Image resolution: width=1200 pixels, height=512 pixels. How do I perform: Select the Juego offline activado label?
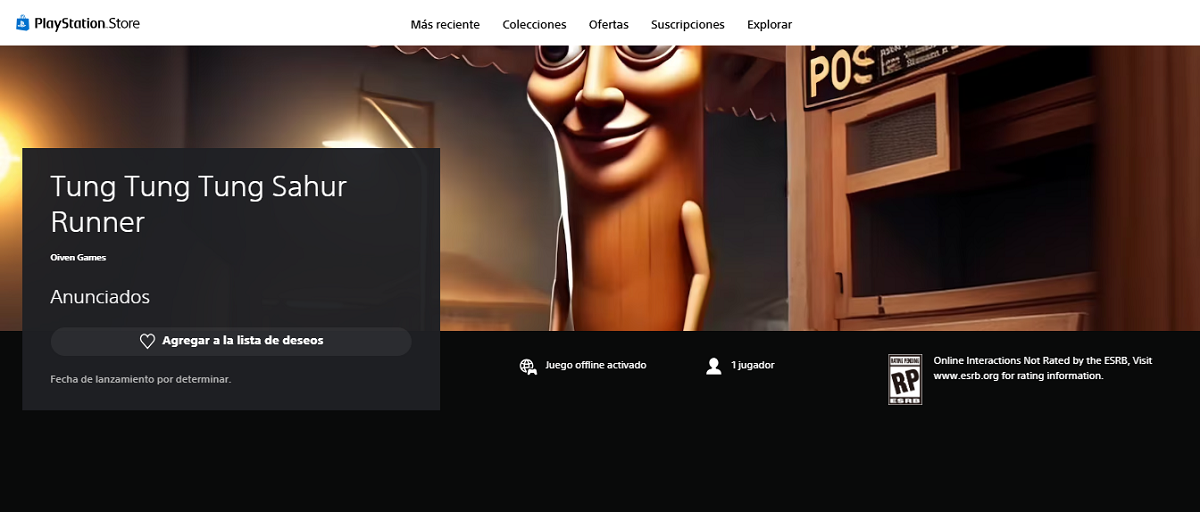(595, 365)
